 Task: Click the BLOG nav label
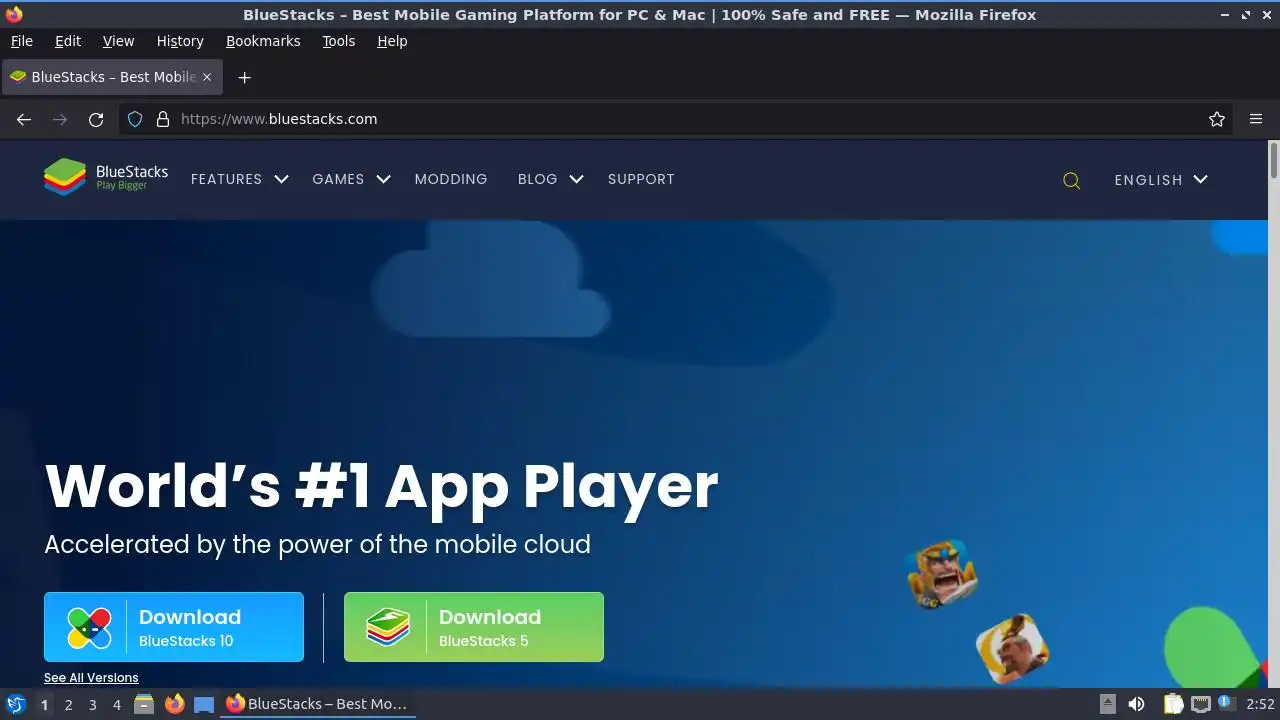tap(537, 179)
